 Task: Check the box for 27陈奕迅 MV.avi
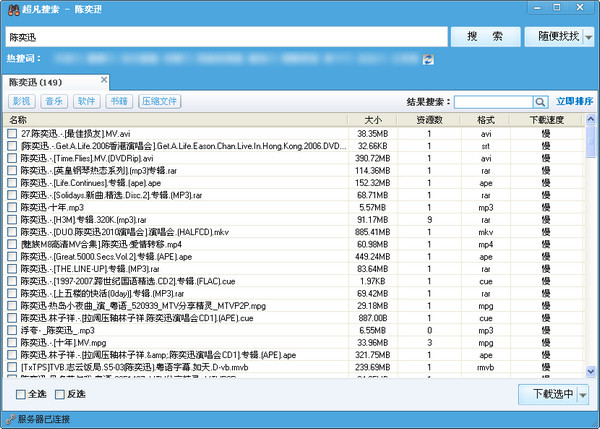[x=12, y=133]
